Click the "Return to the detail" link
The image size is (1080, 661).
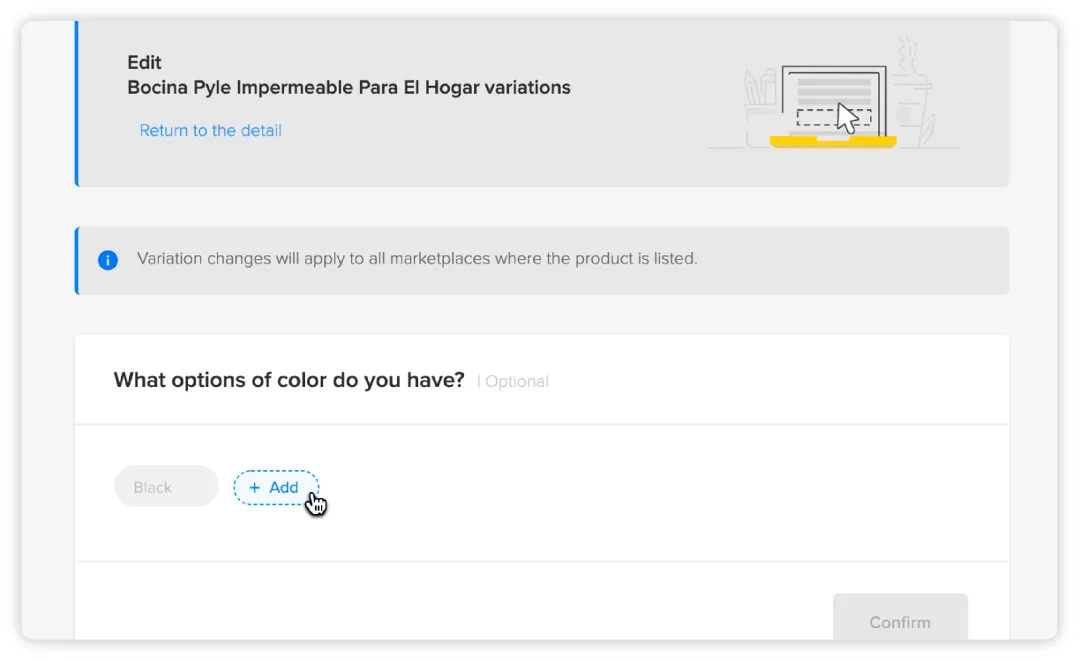point(210,130)
